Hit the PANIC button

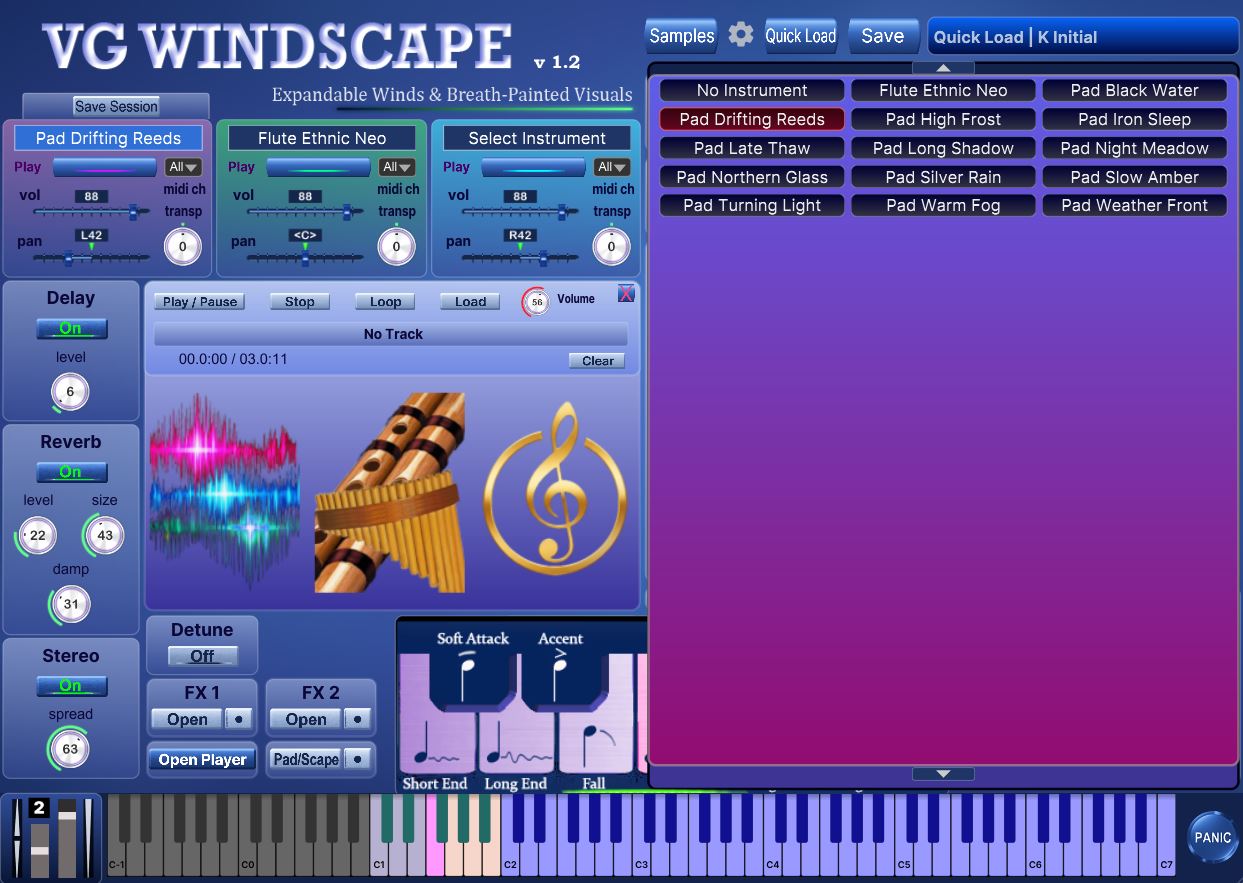click(x=1212, y=837)
